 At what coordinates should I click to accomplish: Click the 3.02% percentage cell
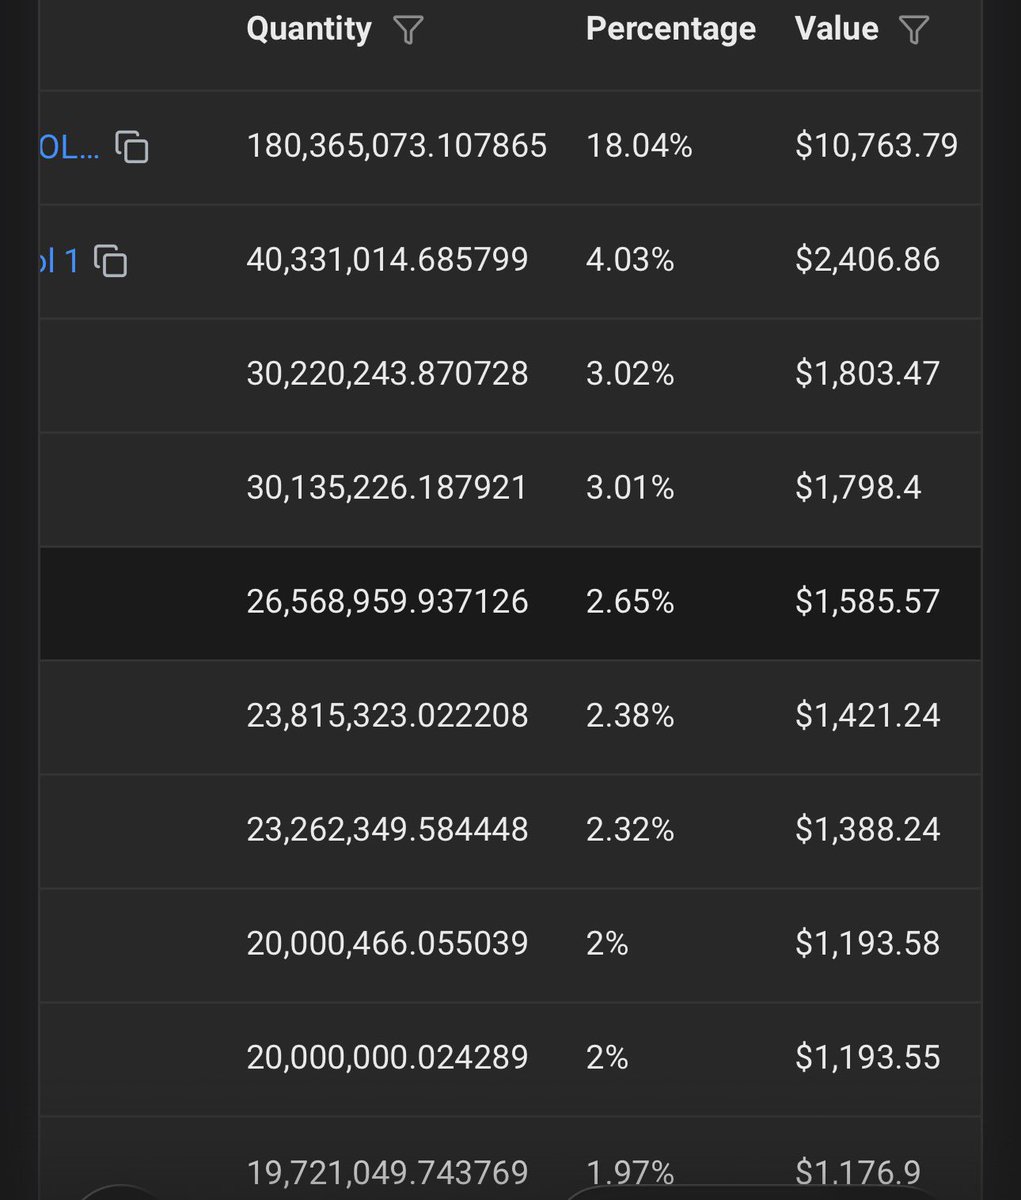(630, 374)
